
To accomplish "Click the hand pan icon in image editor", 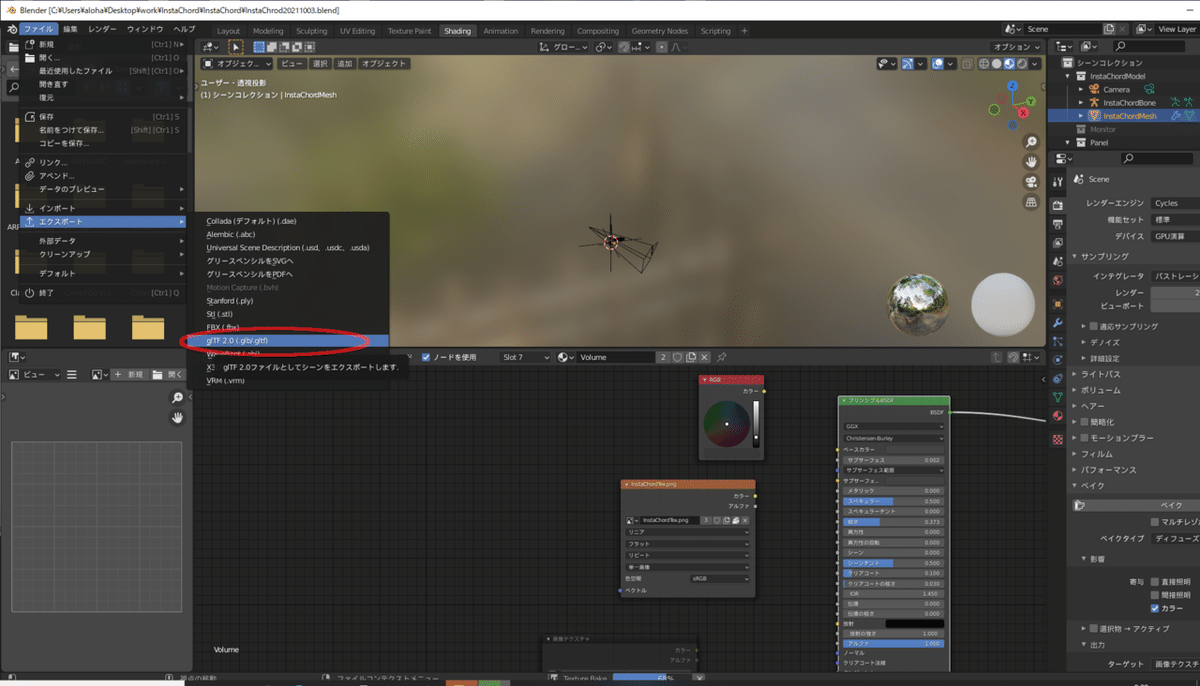I will (x=177, y=417).
